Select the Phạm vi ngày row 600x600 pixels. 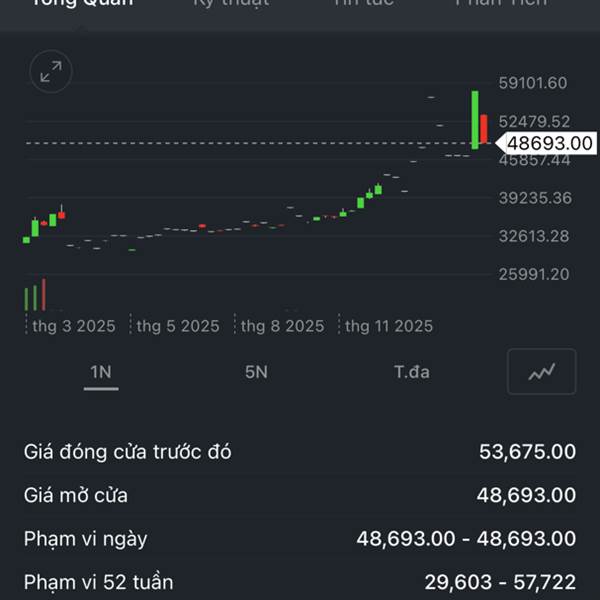pos(300,539)
